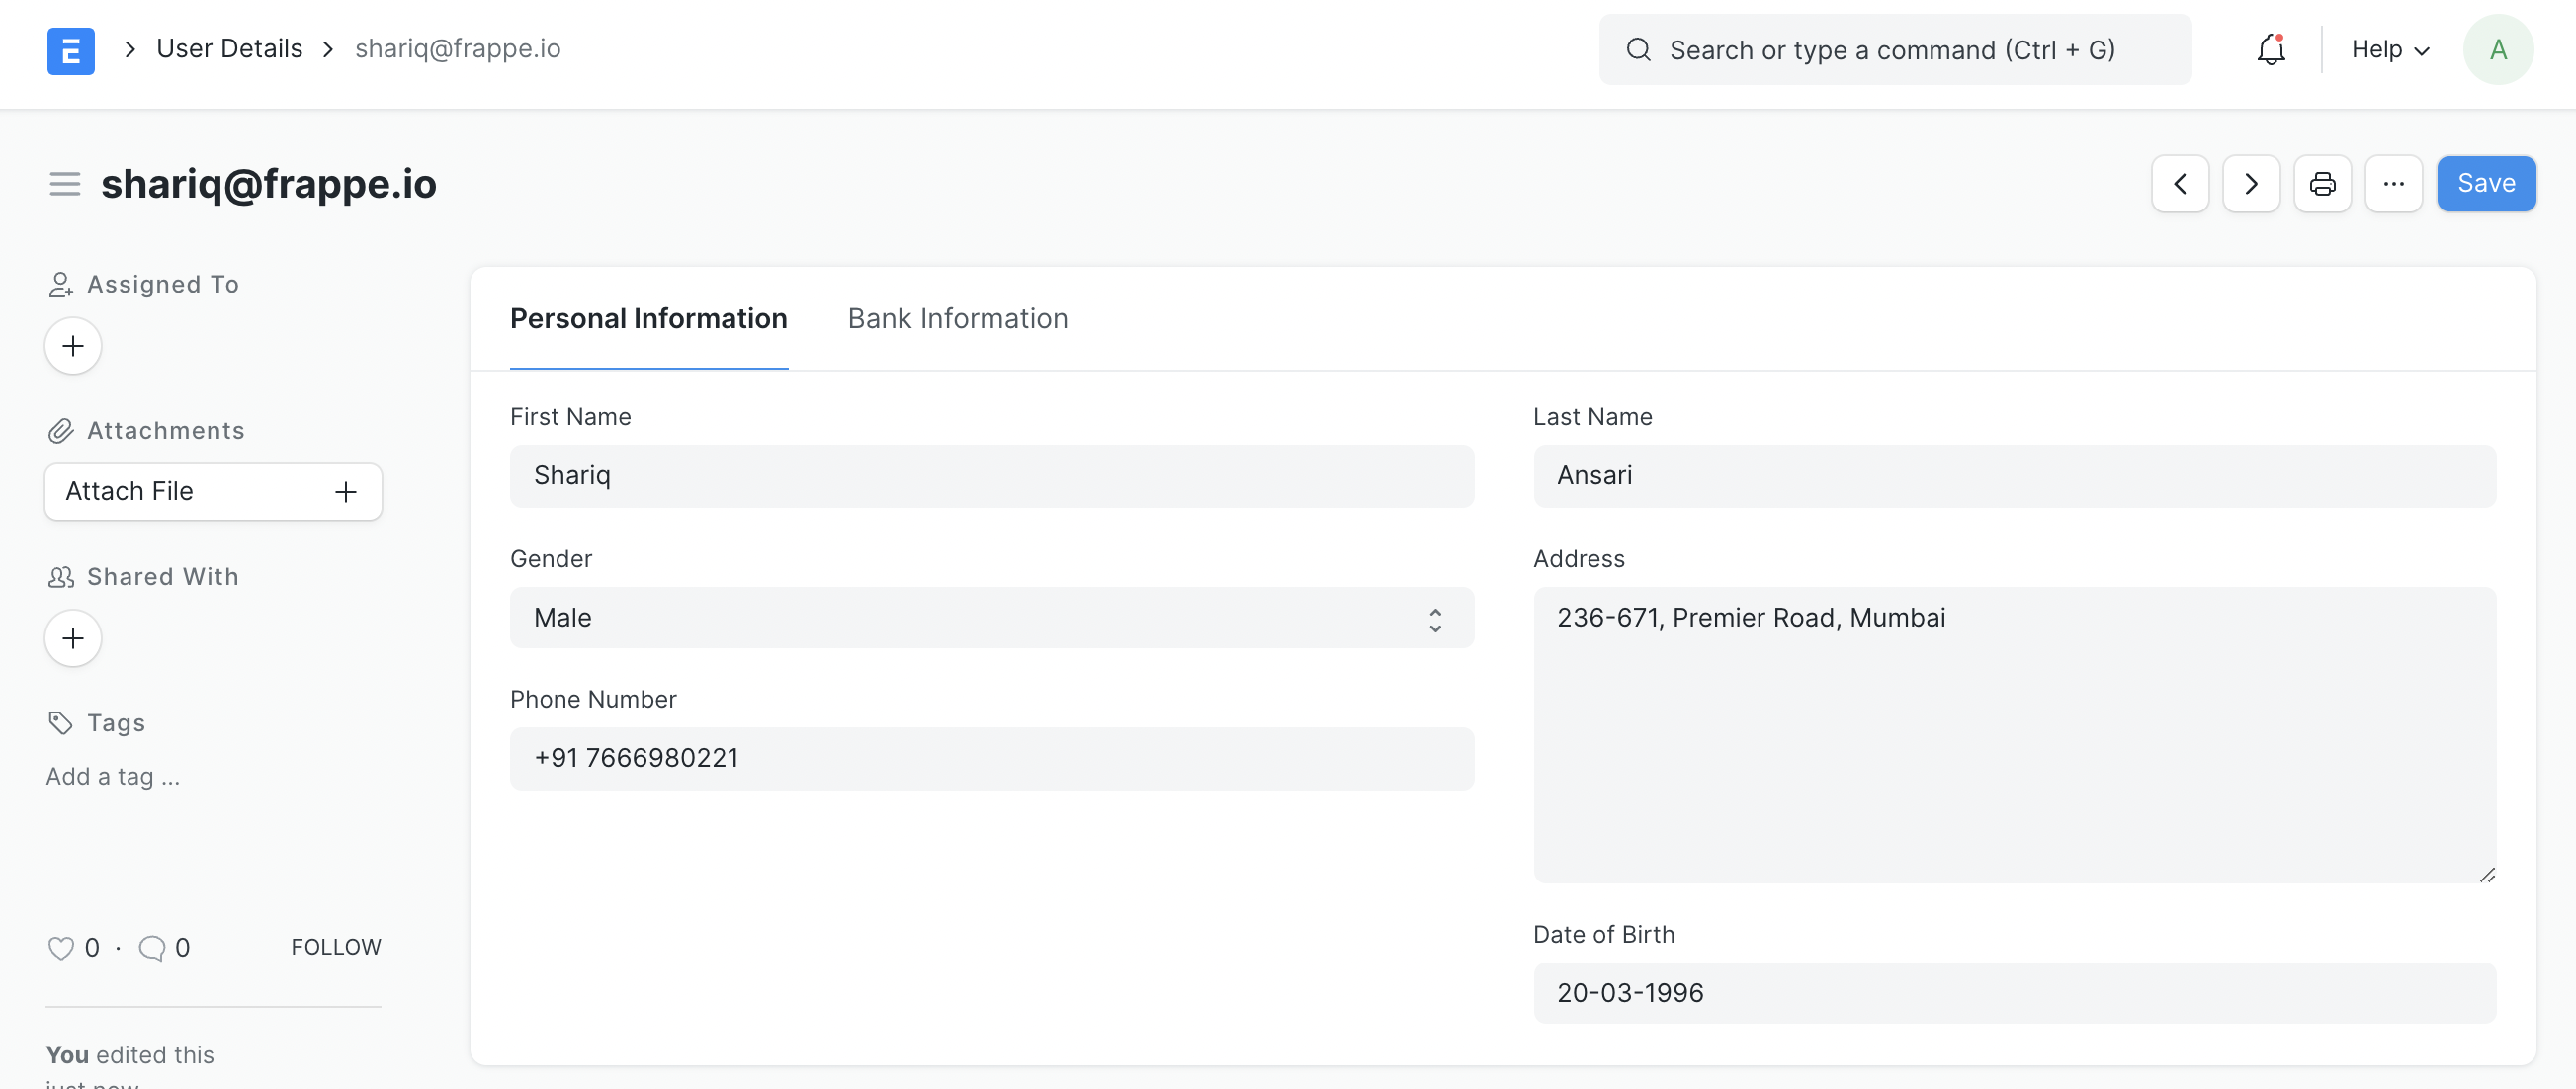
Task: Click the more options ellipsis icon
Action: (x=2395, y=182)
